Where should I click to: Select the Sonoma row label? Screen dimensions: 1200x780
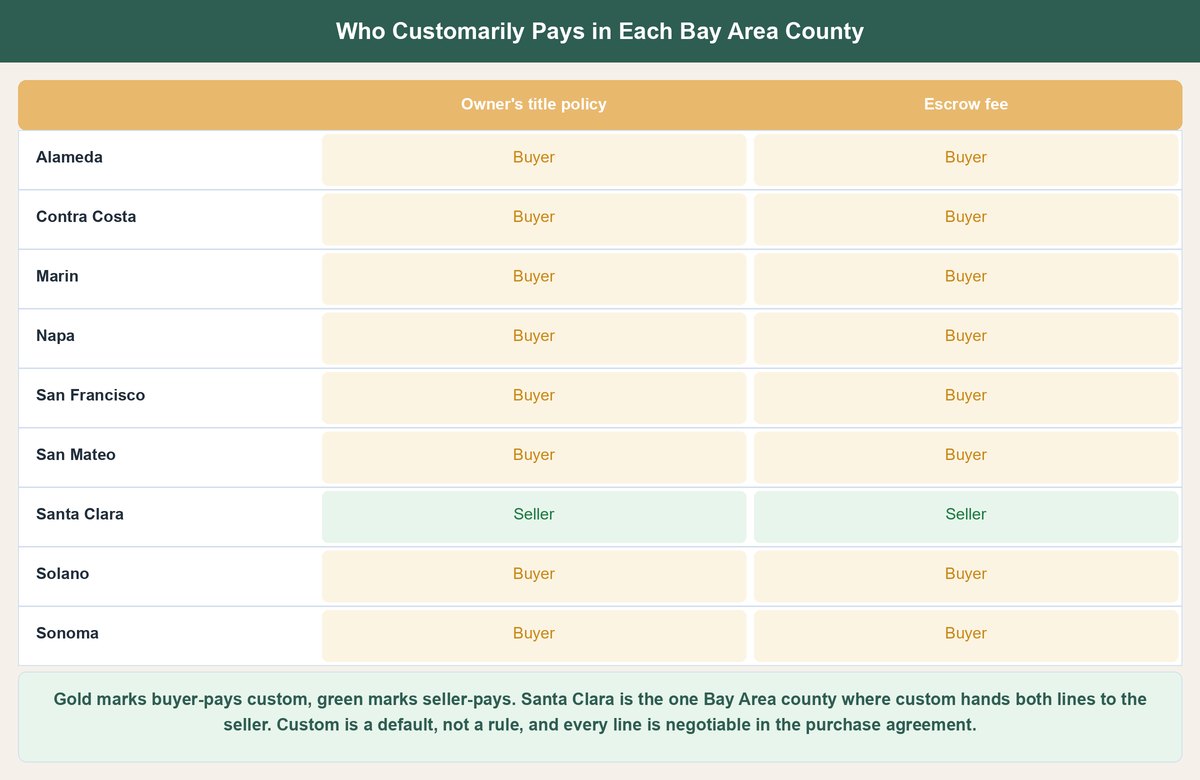(67, 633)
